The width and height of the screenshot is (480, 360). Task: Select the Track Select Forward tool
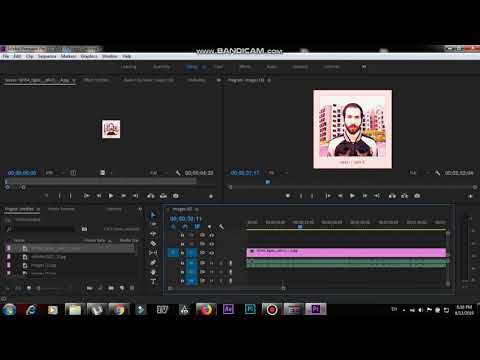pos(153,224)
